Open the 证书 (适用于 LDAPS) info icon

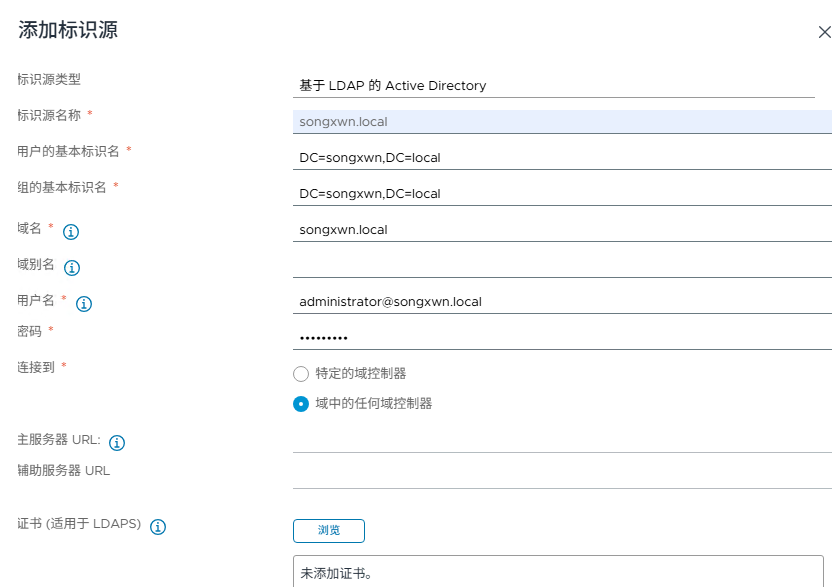(157, 526)
